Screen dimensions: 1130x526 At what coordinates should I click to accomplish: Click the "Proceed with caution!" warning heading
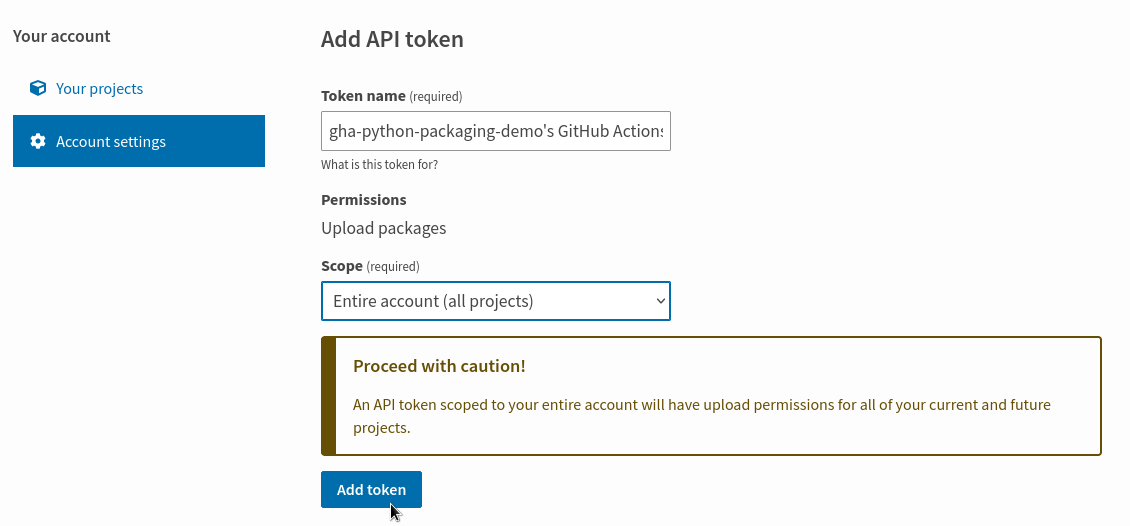(x=439, y=366)
